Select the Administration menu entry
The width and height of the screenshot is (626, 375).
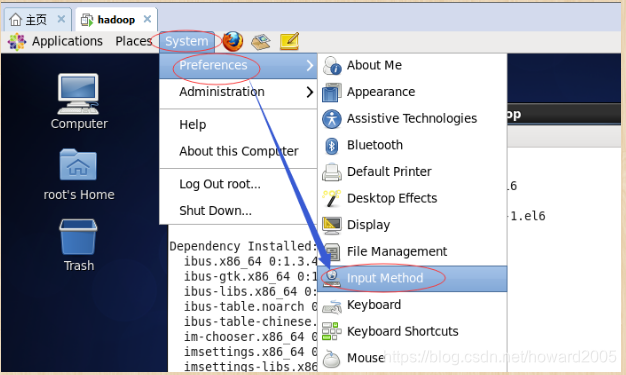coord(238,92)
